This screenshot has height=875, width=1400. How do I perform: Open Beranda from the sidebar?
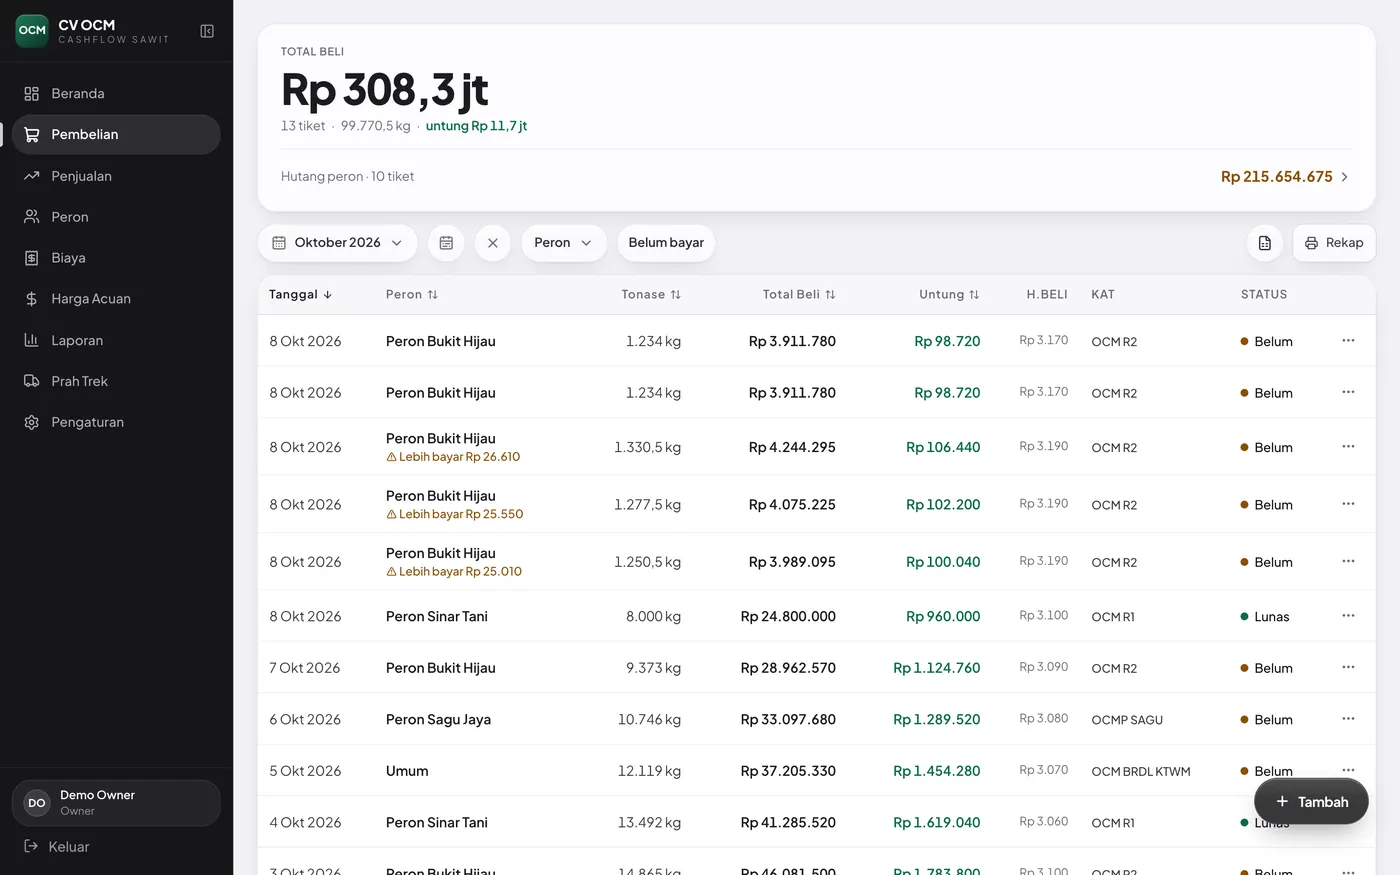coord(116,93)
